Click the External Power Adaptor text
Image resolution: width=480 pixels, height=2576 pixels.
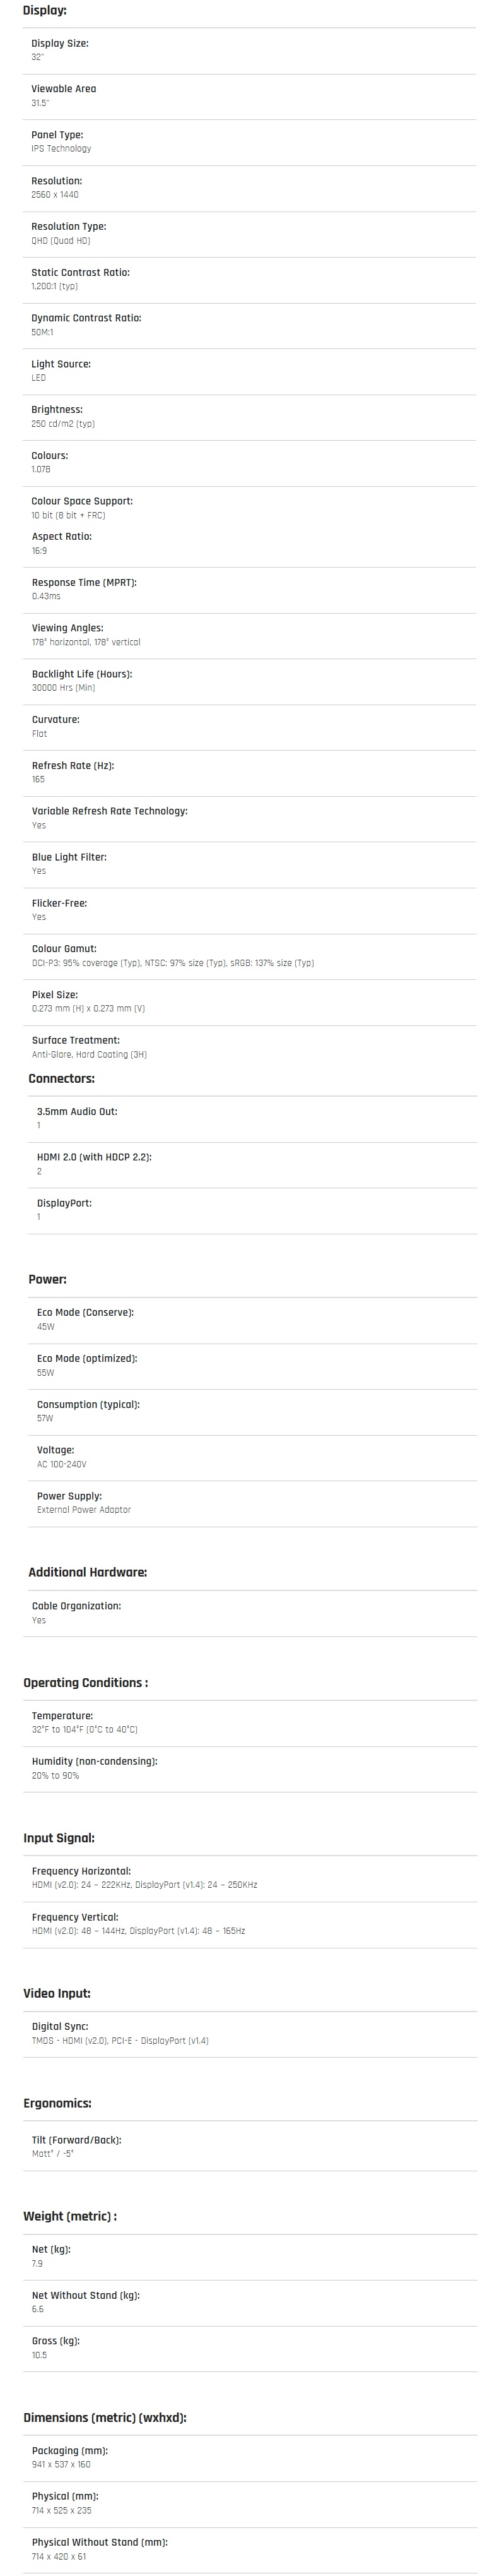[84, 1510]
